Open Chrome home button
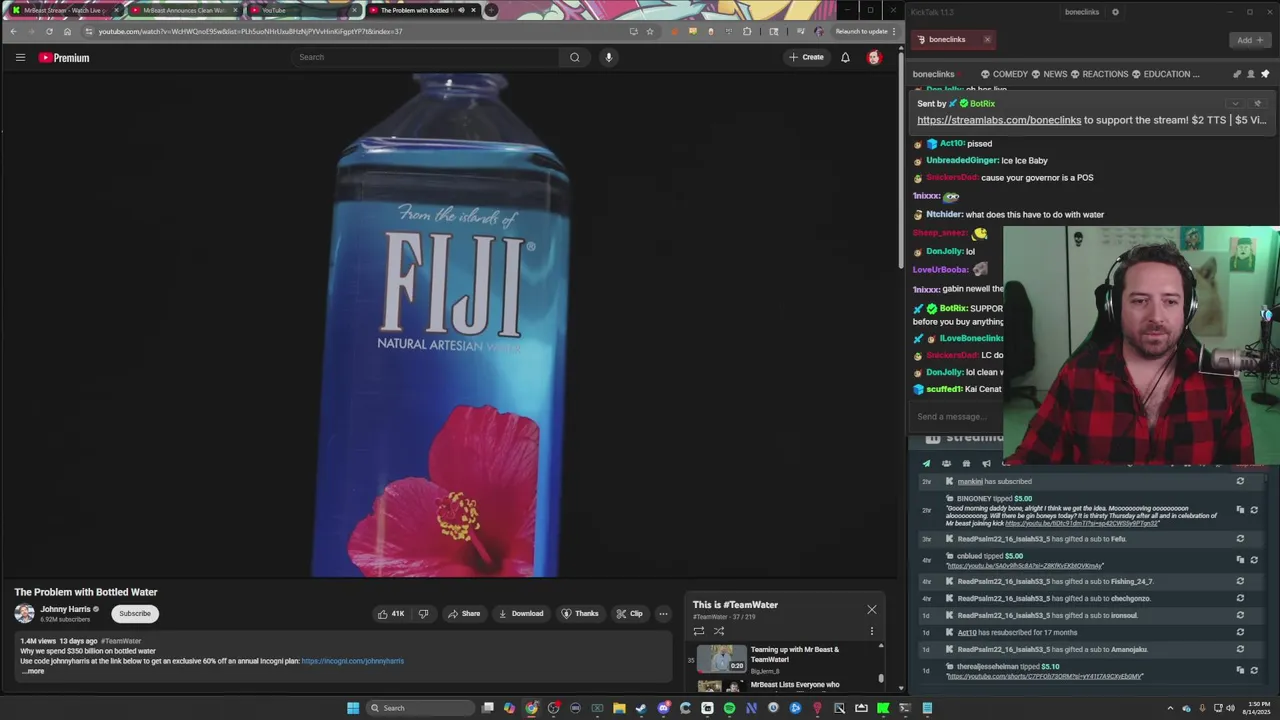Image resolution: width=1280 pixels, height=720 pixels. click(67, 31)
